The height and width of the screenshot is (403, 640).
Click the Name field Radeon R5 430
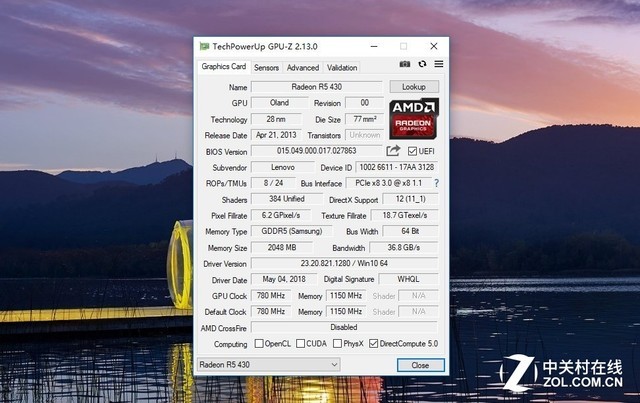[x=317, y=87]
